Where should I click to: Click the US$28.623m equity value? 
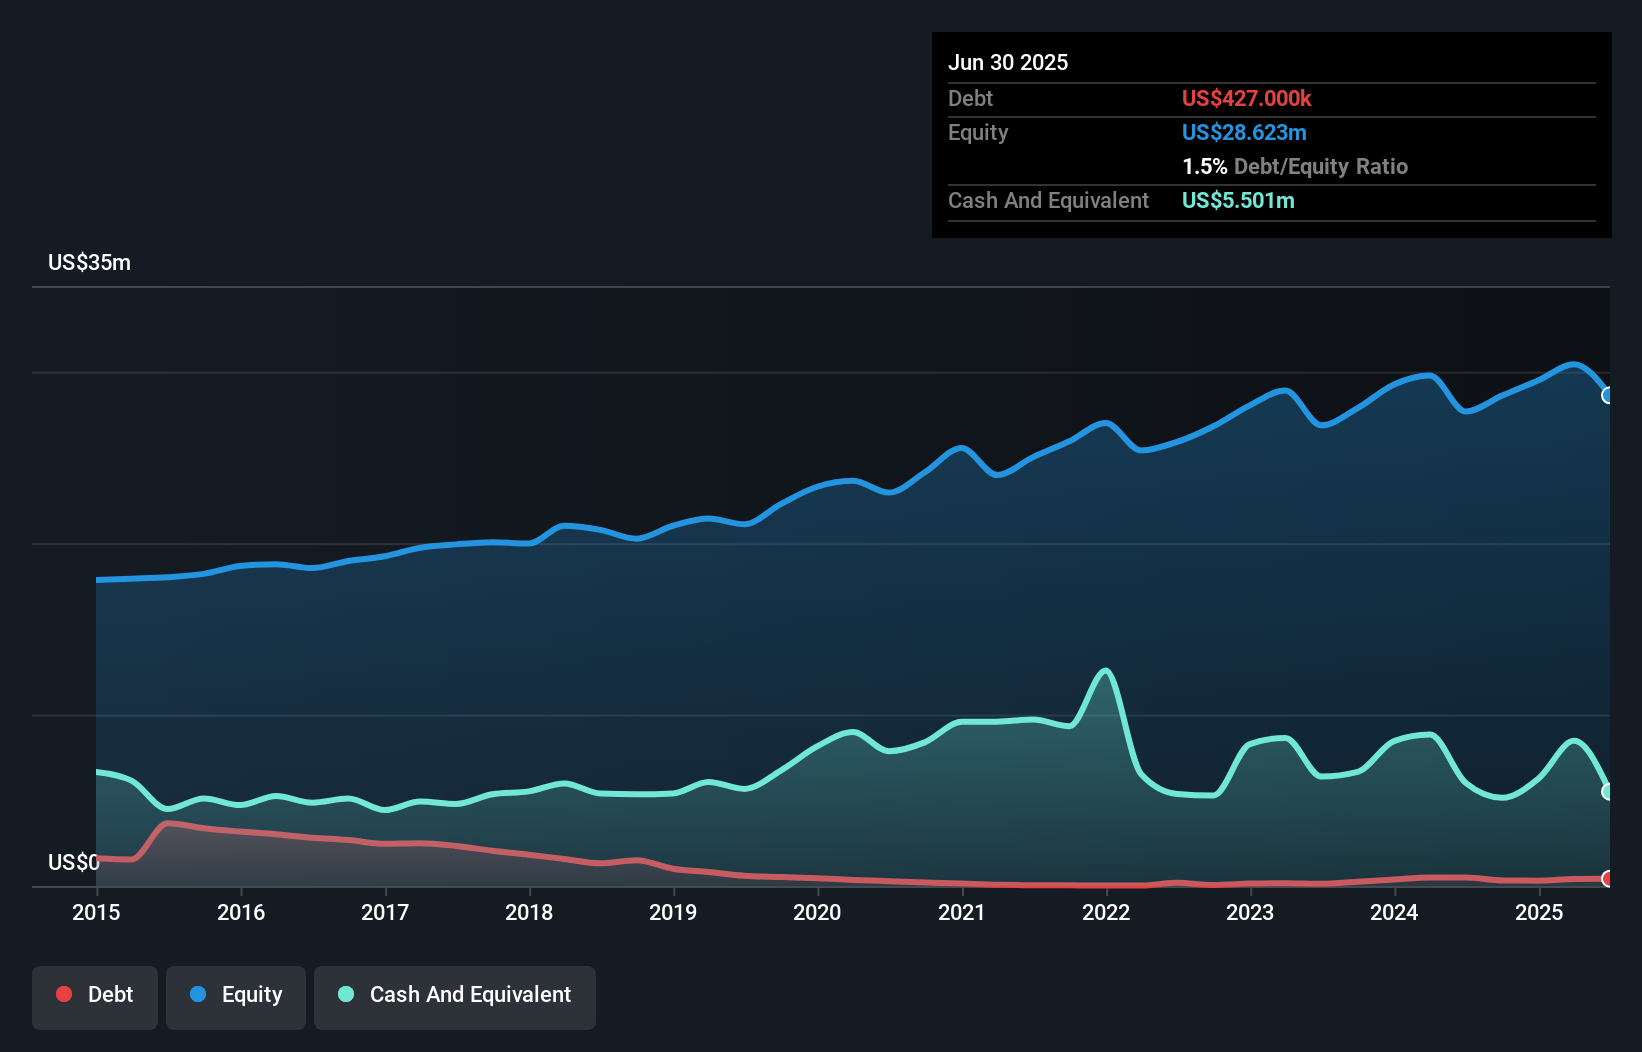point(1244,132)
